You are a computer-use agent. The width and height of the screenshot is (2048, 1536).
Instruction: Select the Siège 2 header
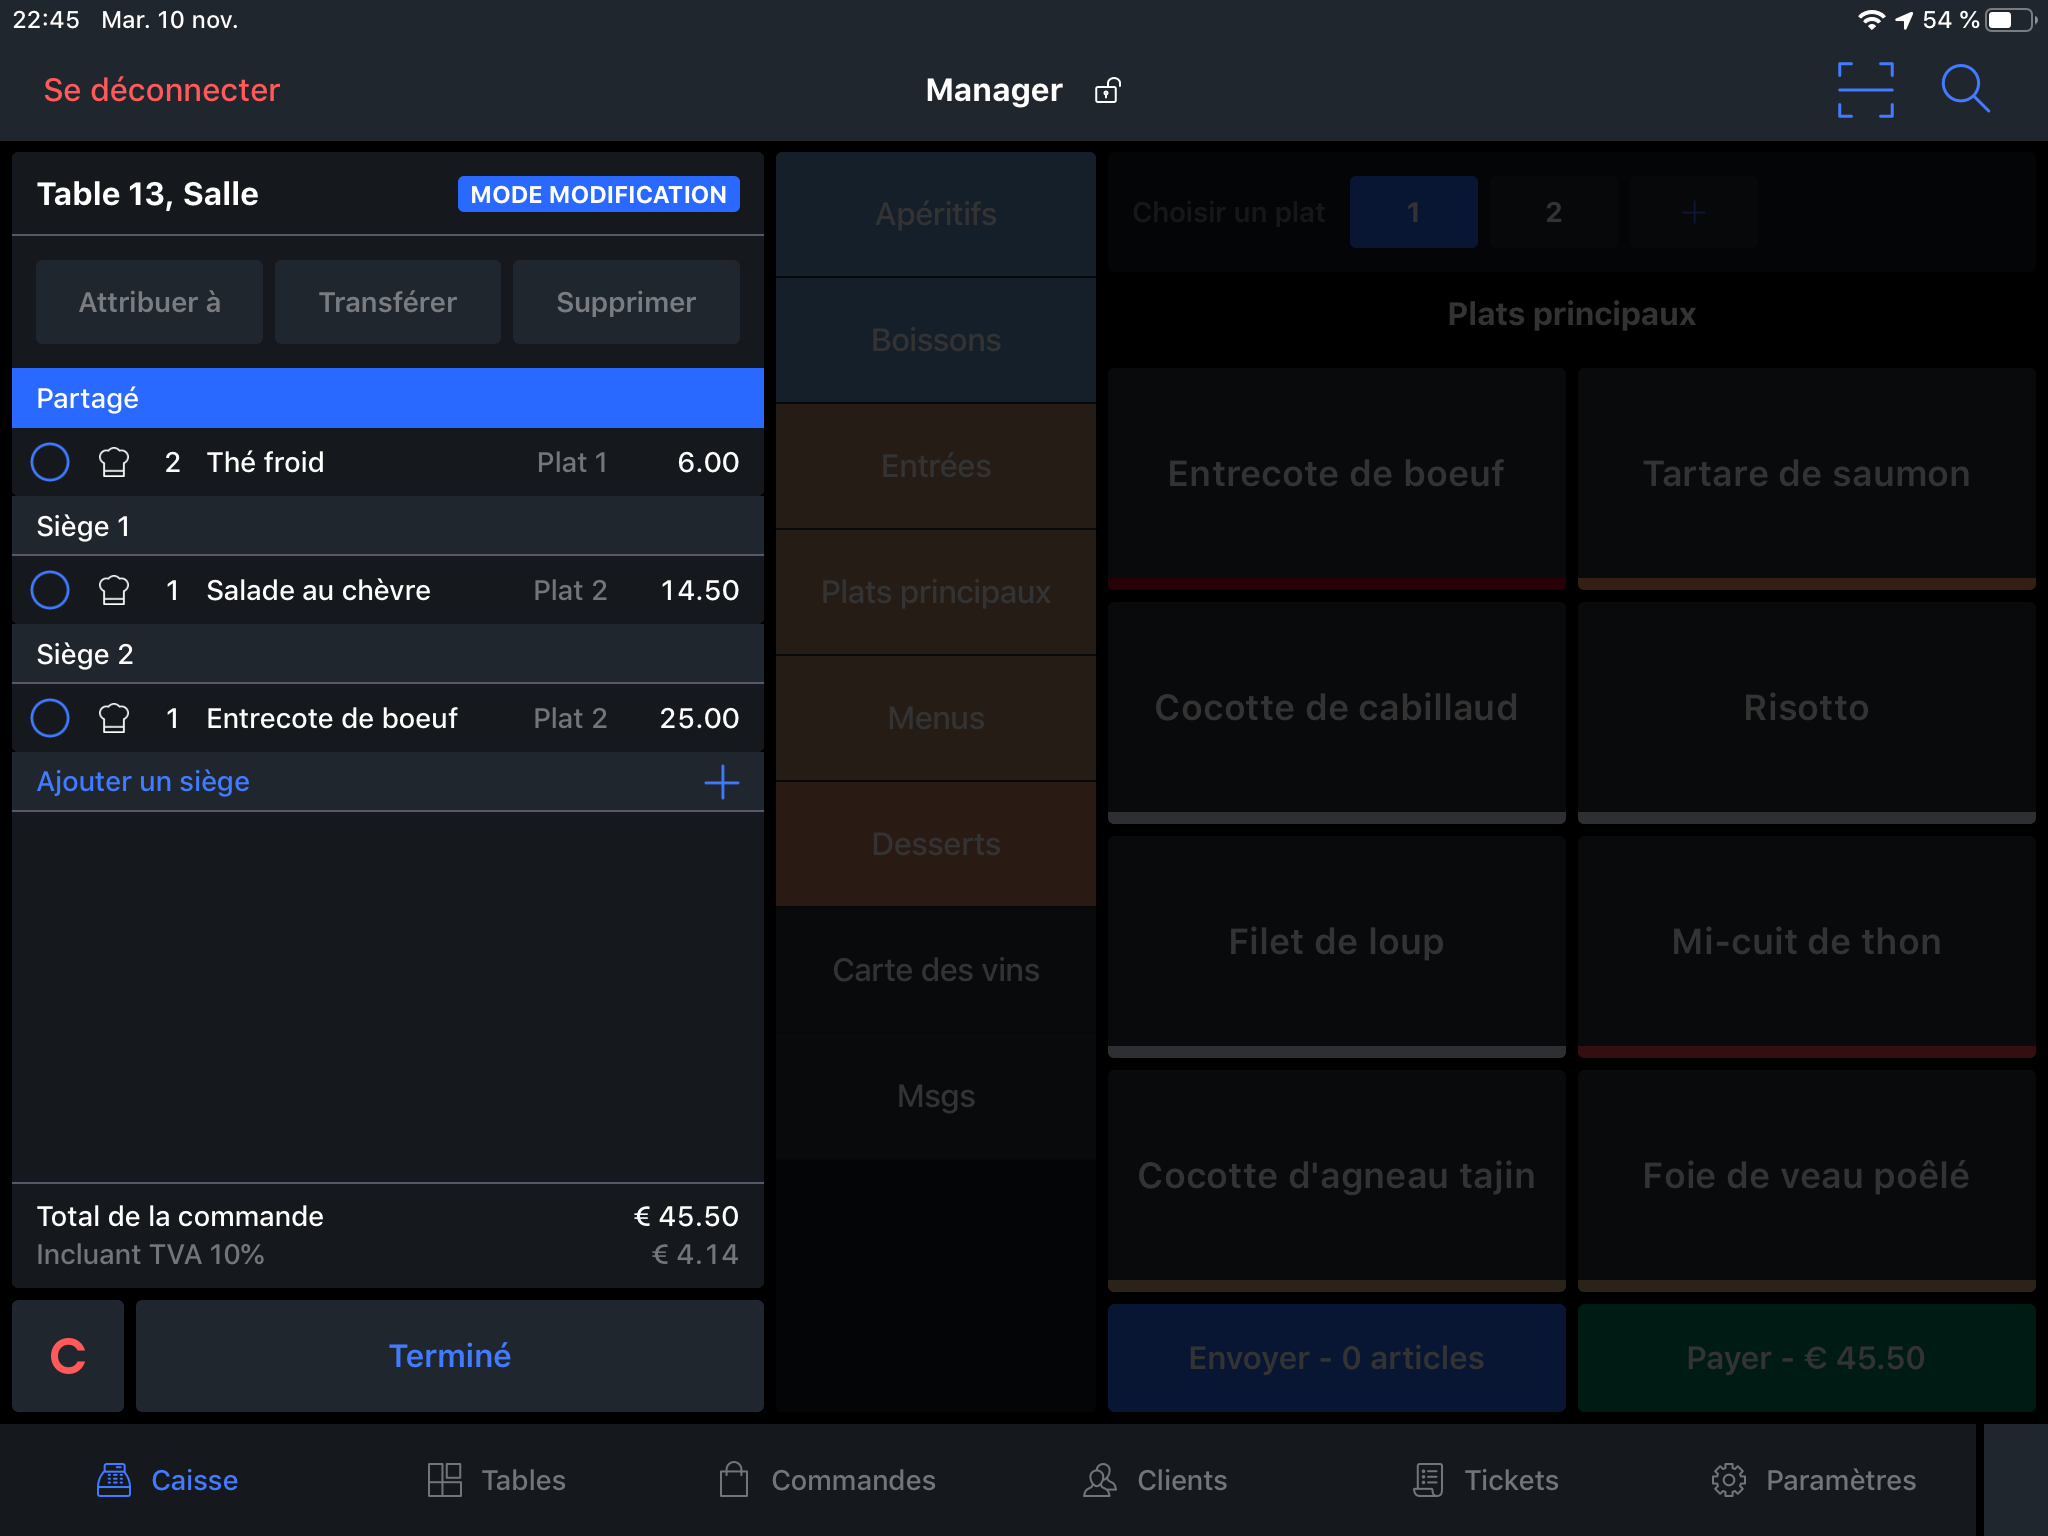click(388, 654)
